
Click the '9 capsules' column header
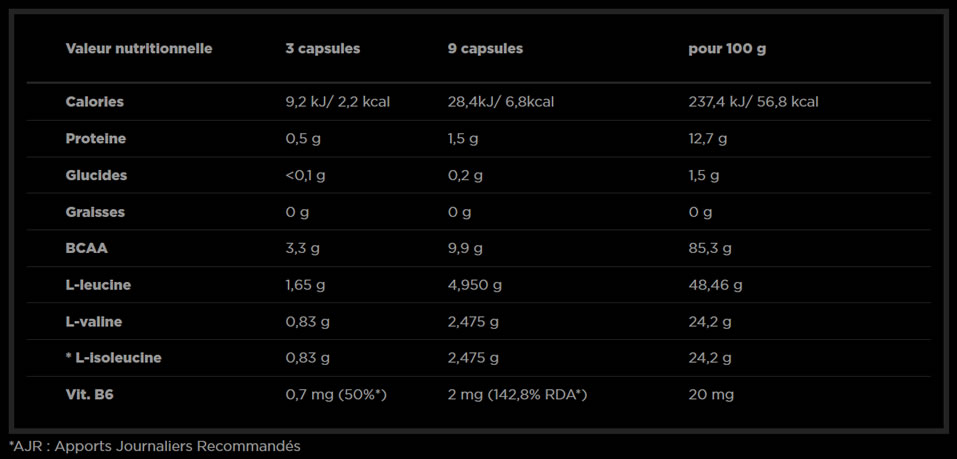click(x=485, y=49)
